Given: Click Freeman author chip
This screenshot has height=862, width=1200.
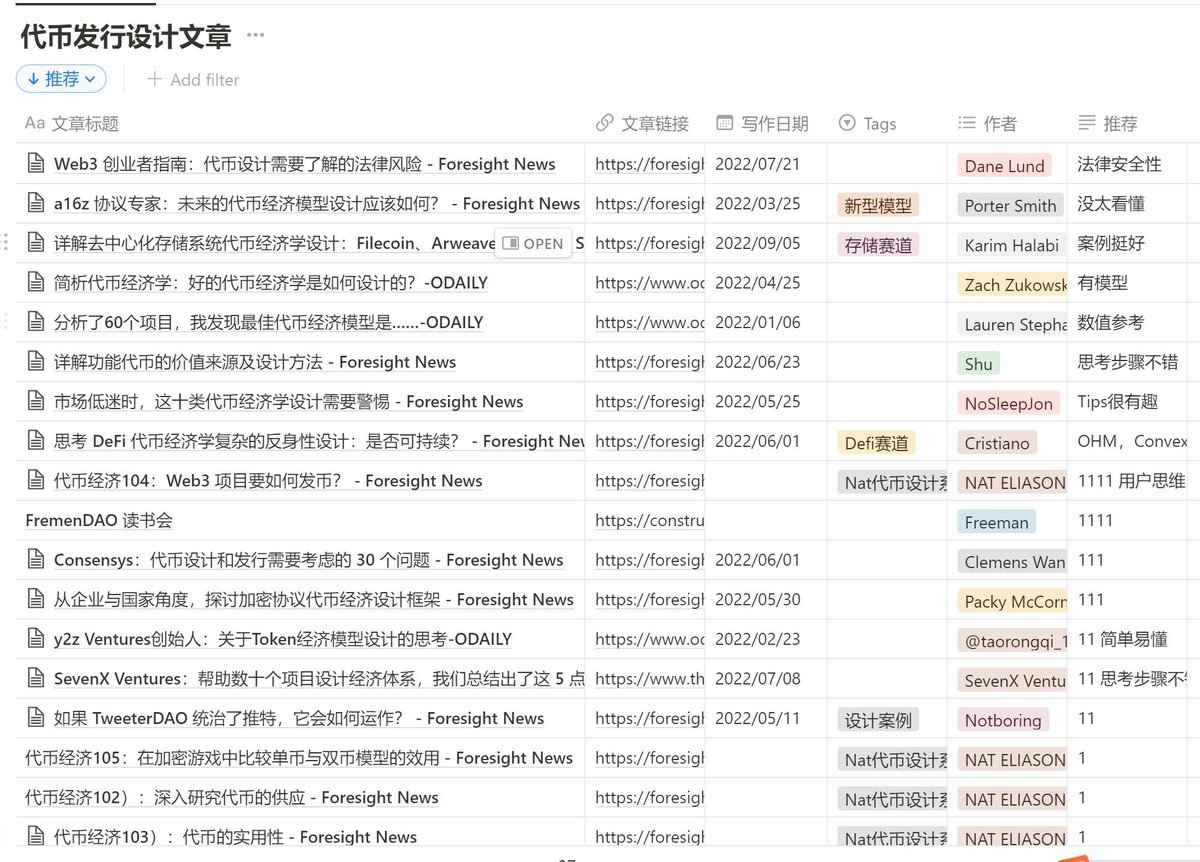Looking at the screenshot, I should [997, 522].
